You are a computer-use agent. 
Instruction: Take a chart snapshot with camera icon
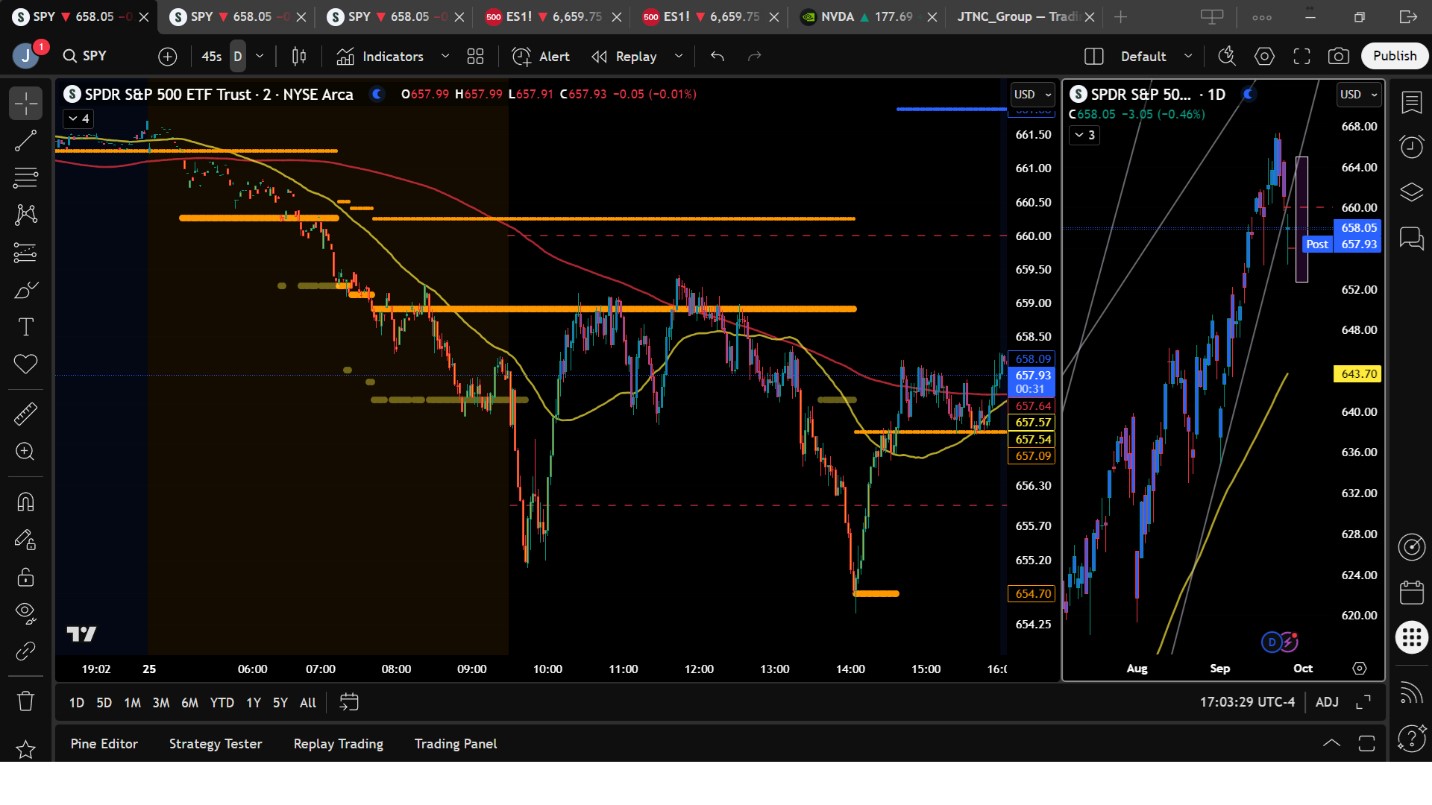(1338, 57)
